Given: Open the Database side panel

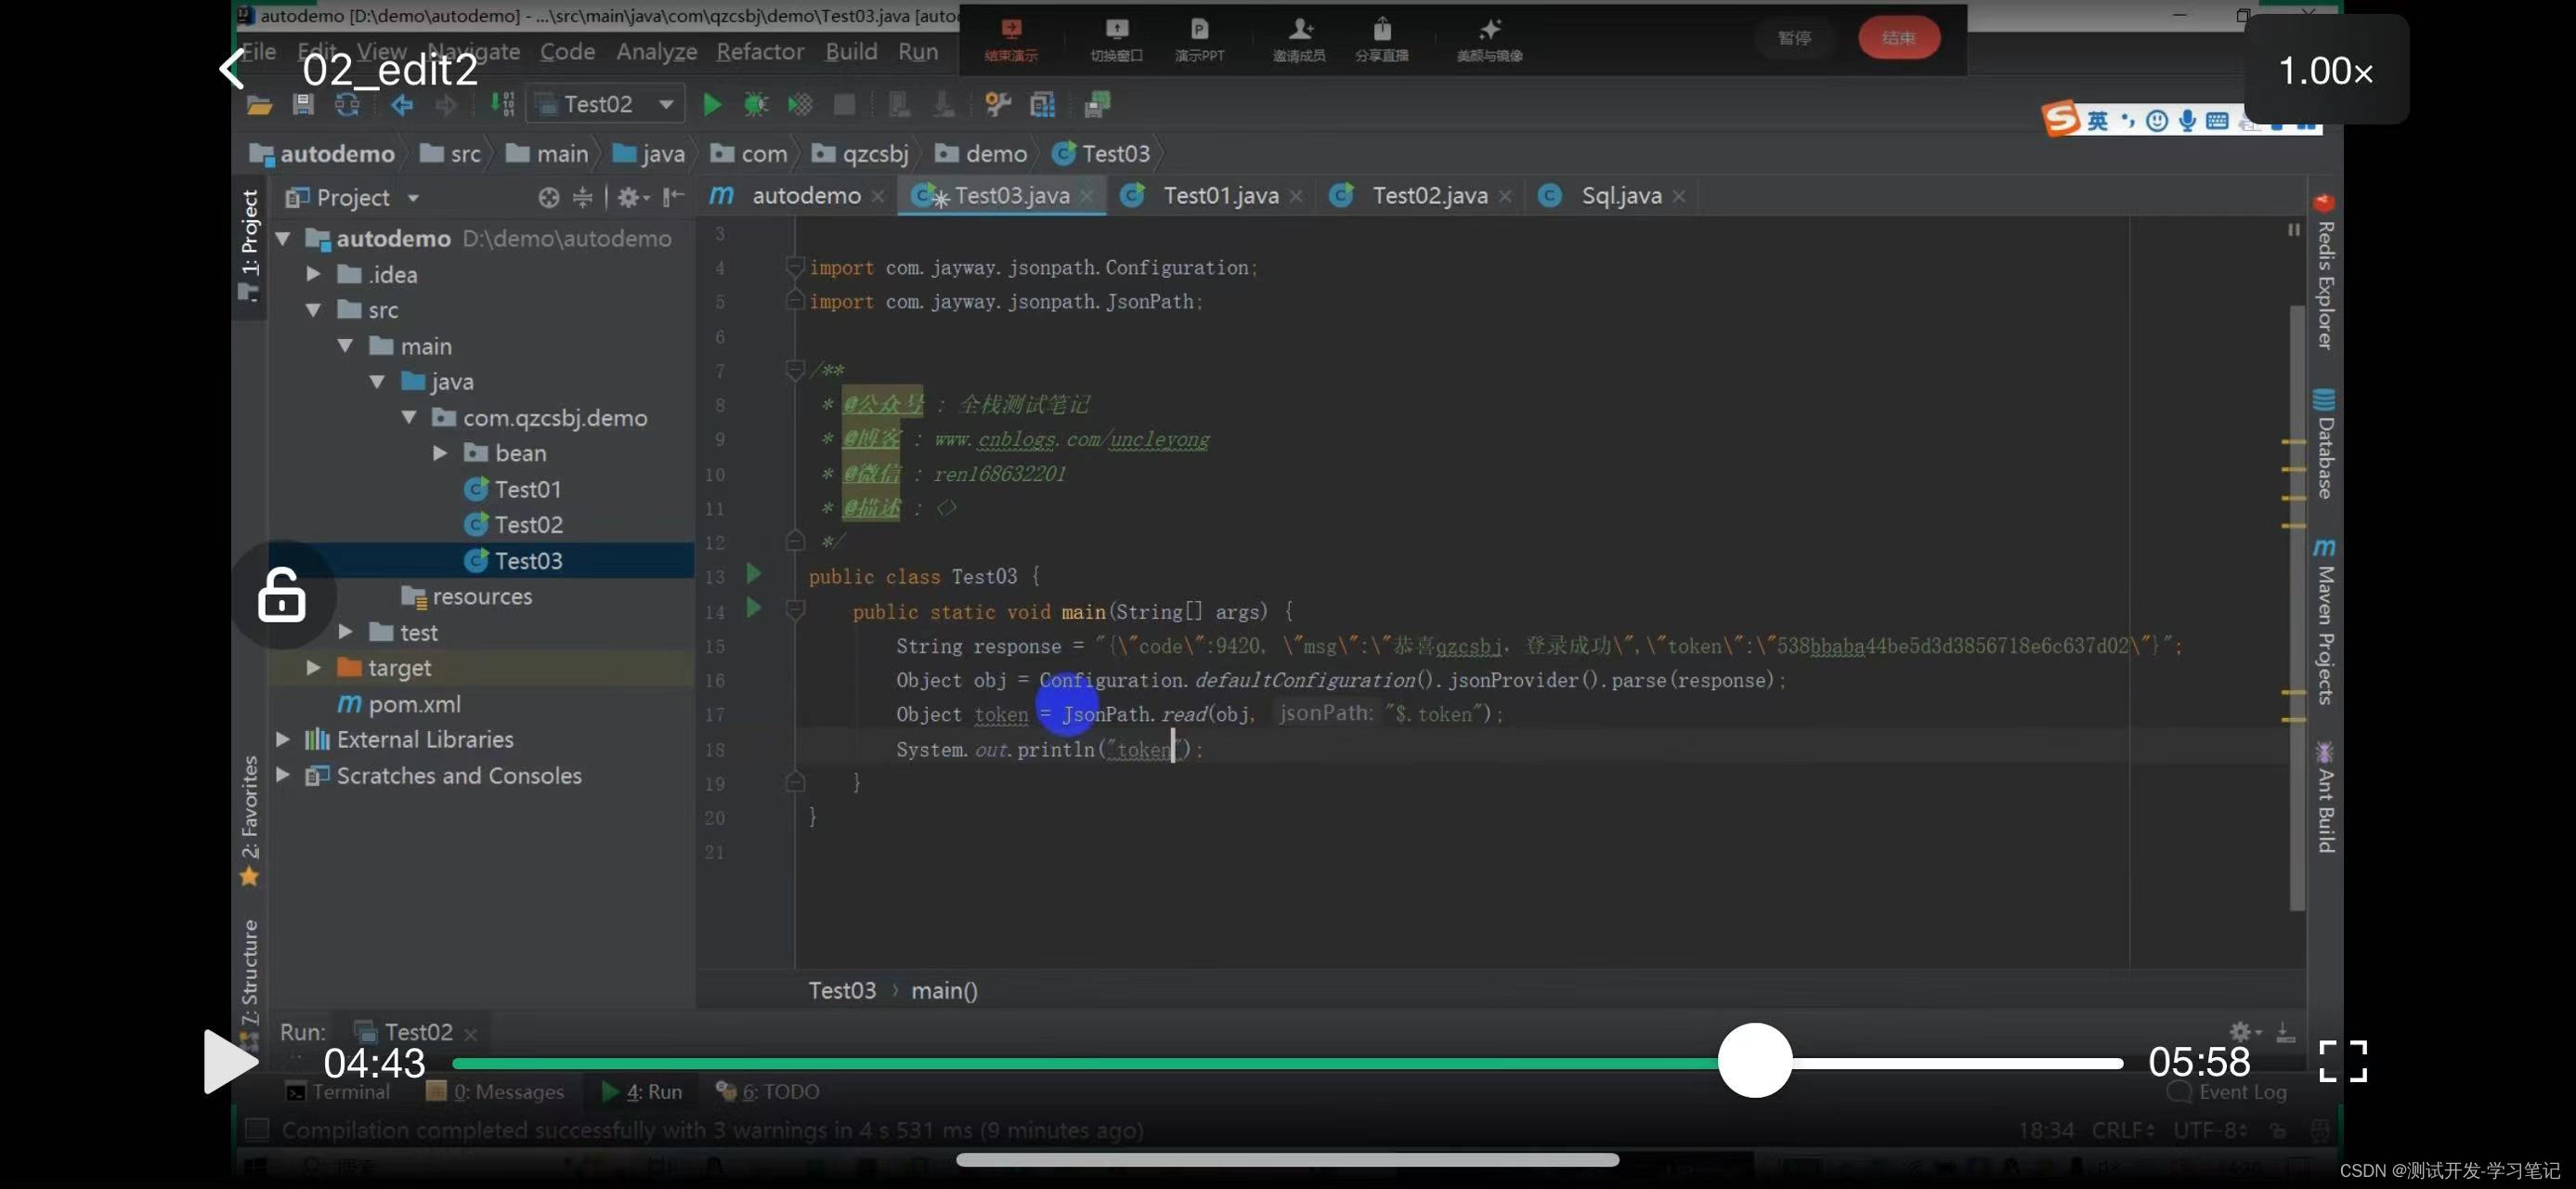Looking at the screenshot, I should (x=2324, y=444).
